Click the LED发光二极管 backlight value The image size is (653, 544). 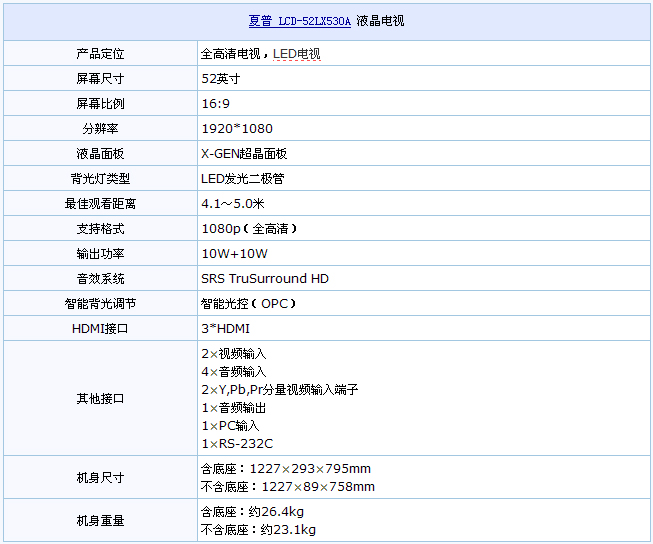pos(242,178)
